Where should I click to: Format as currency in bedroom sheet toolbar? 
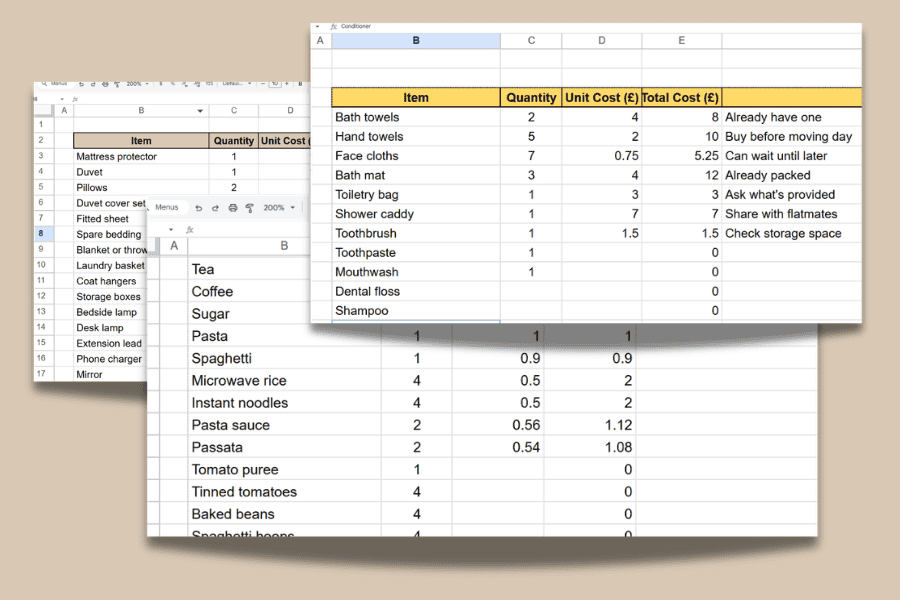[161, 84]
